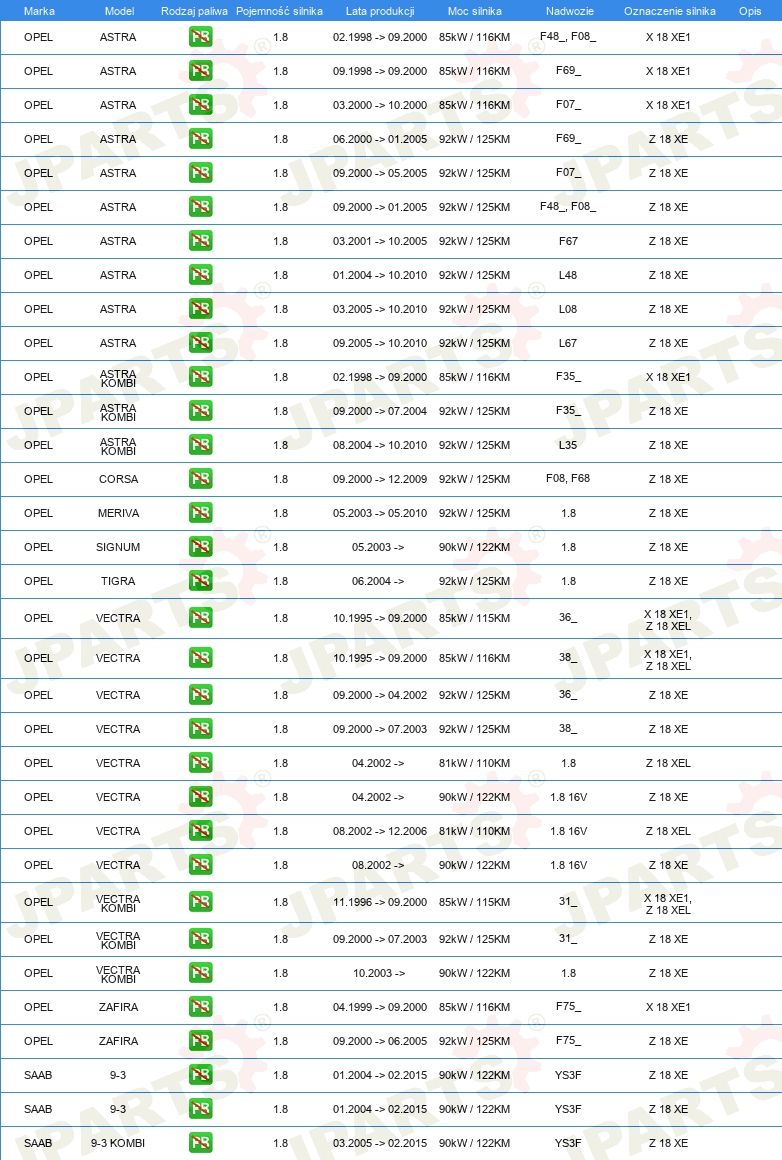Click petrol icon in Astra 09.1998 F69_ row
The image size is (782, 1160).
click(x=200, y=71)
